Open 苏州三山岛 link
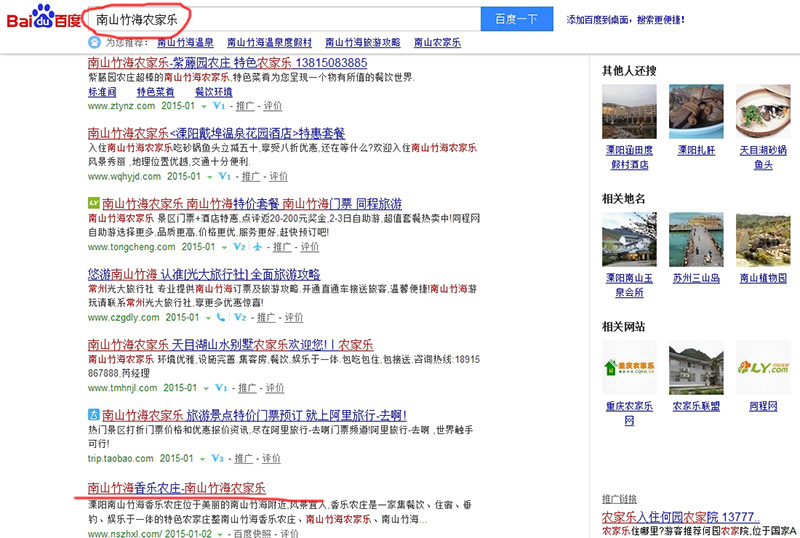The height and width of the screenshot is (538, 800). click(x=696, y=278)
